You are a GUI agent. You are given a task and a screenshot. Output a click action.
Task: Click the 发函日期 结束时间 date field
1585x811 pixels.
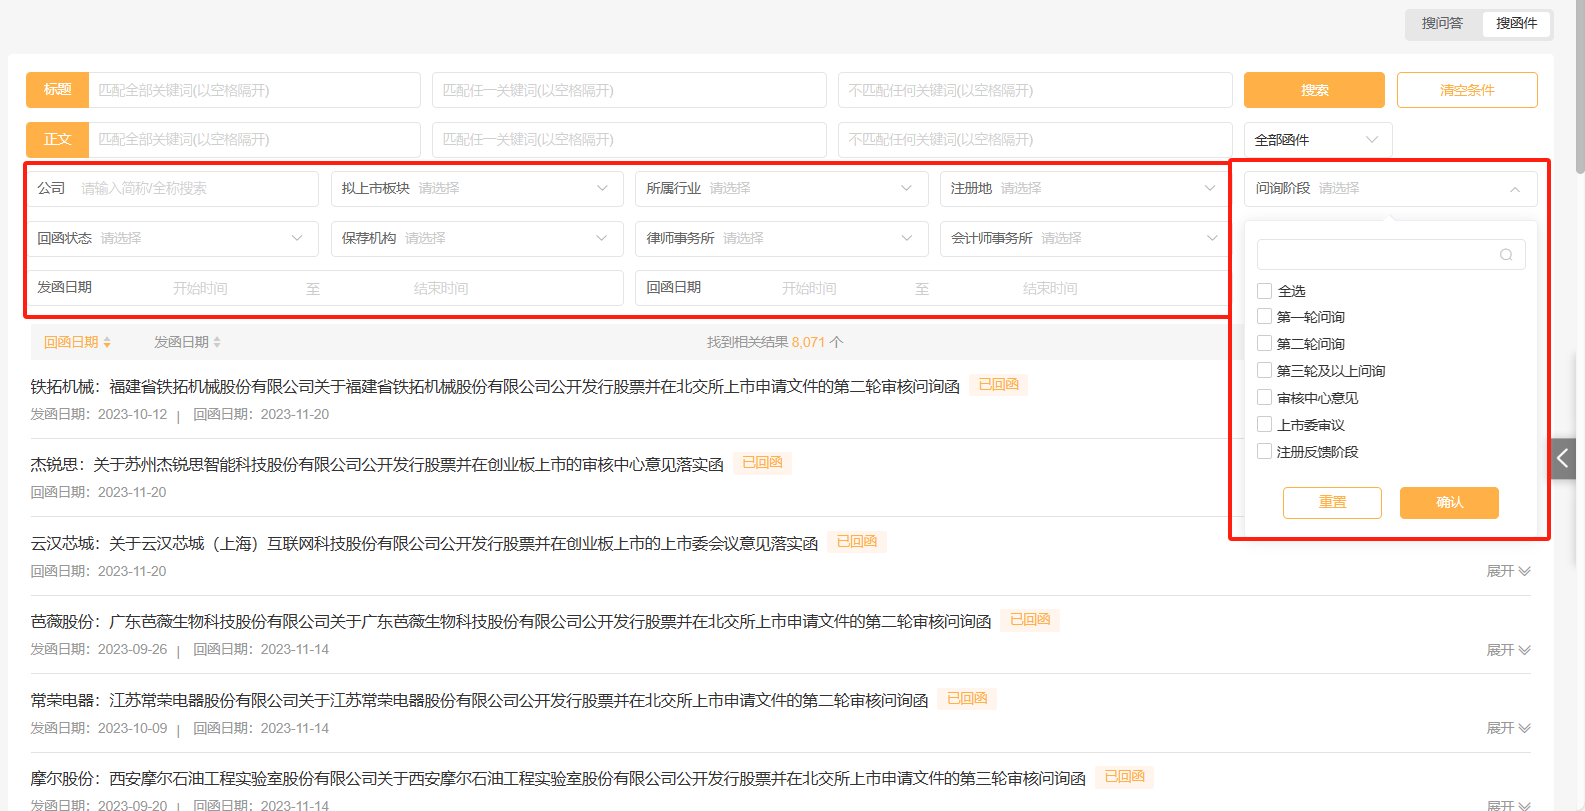click(441, 288)
